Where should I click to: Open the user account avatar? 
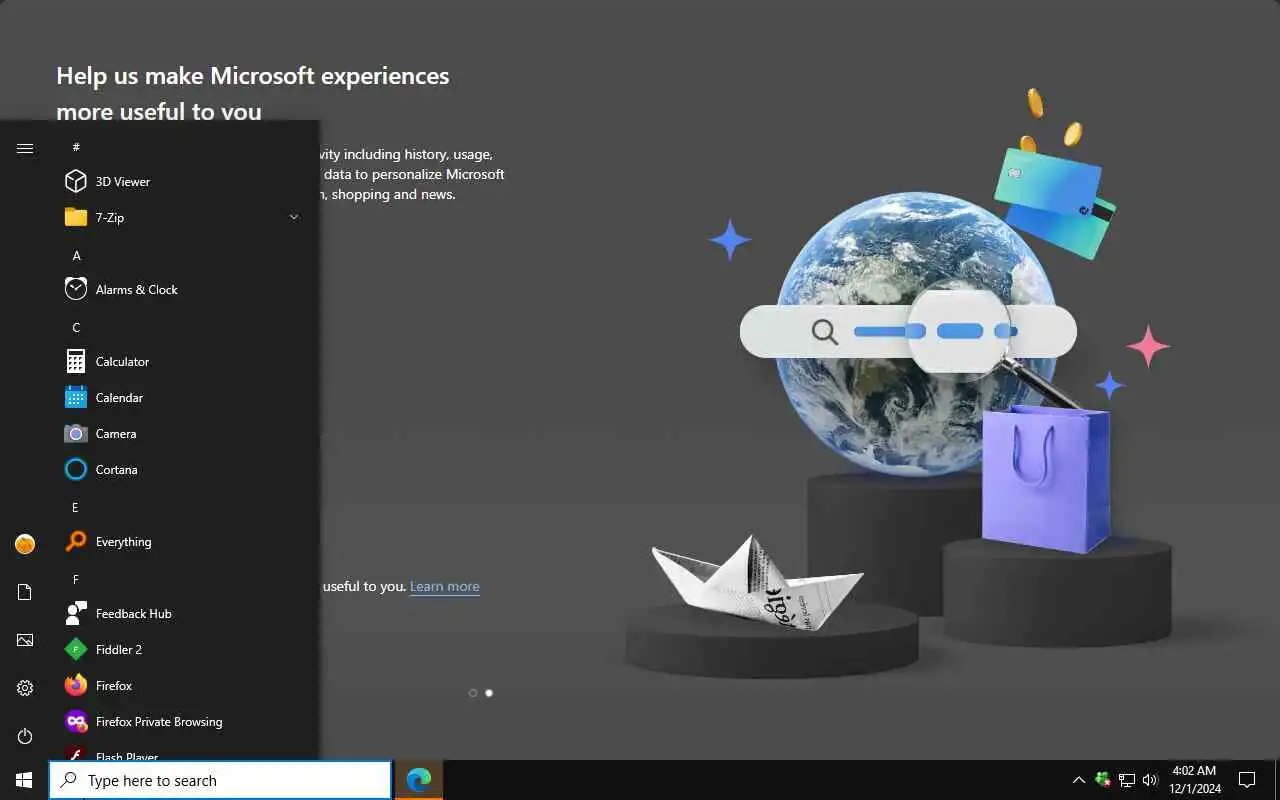[25, 544]
